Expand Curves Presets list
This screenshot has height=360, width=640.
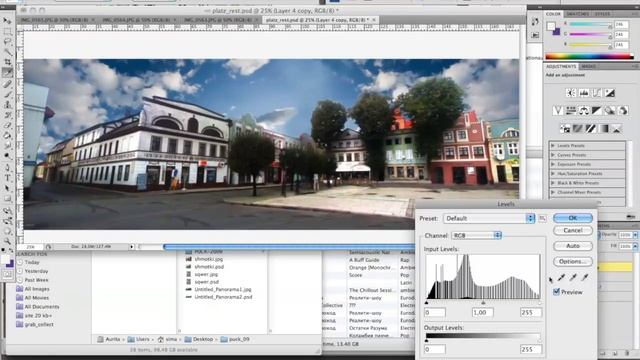(x=553, y=155)
